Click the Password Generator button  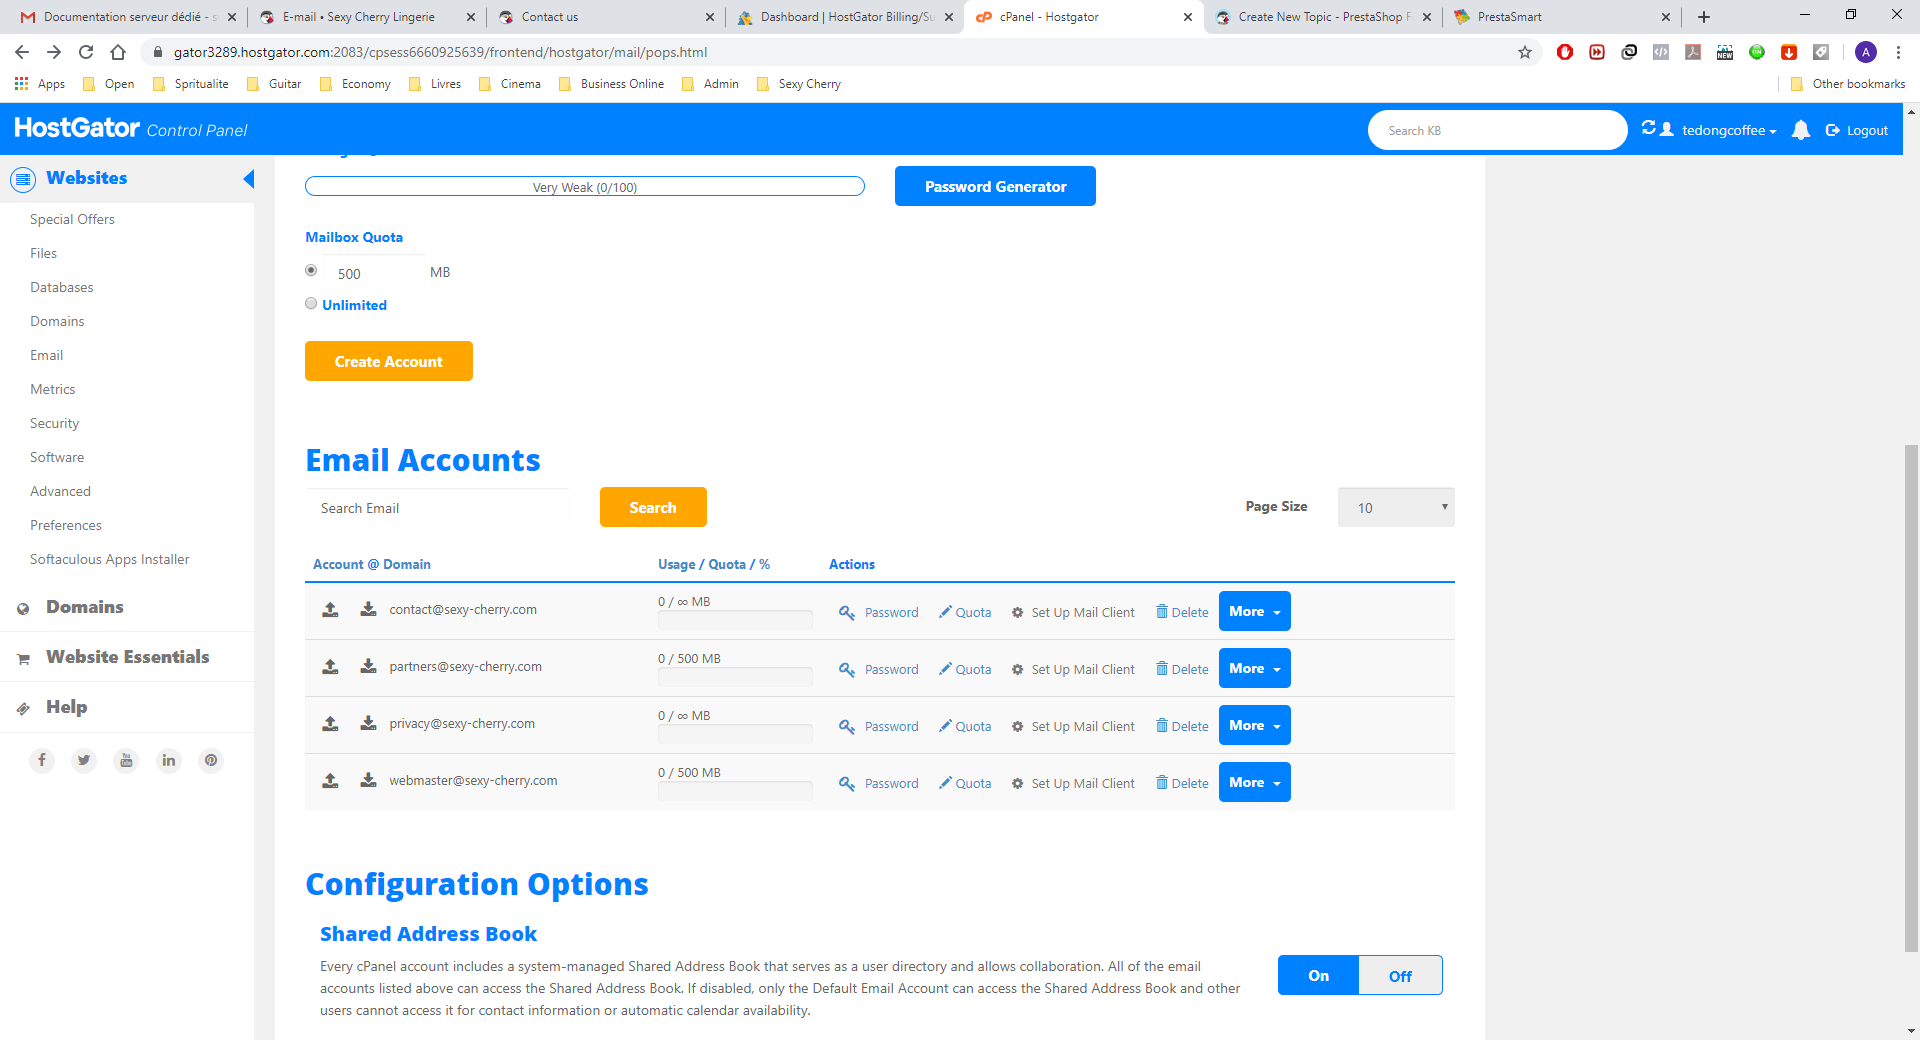pos(995,186)
